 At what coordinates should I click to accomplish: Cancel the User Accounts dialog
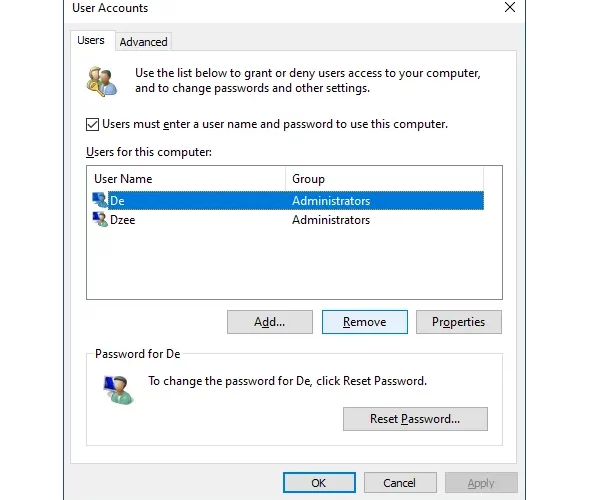click(400, 483)
